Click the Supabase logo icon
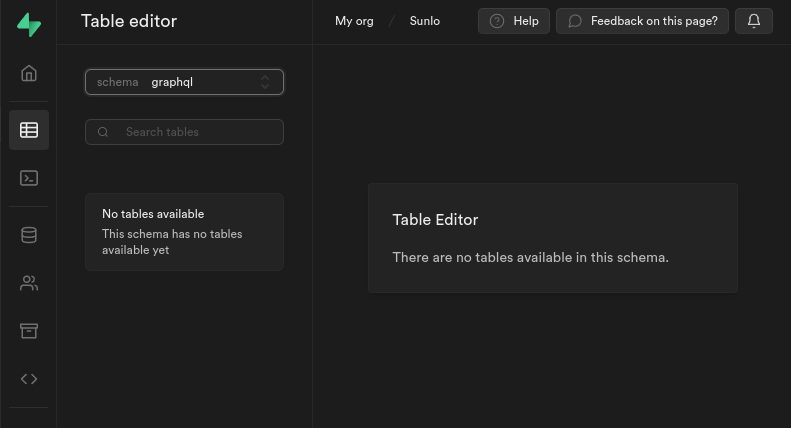The width and height of the screenshot is (791, 428). coord(29,24)
